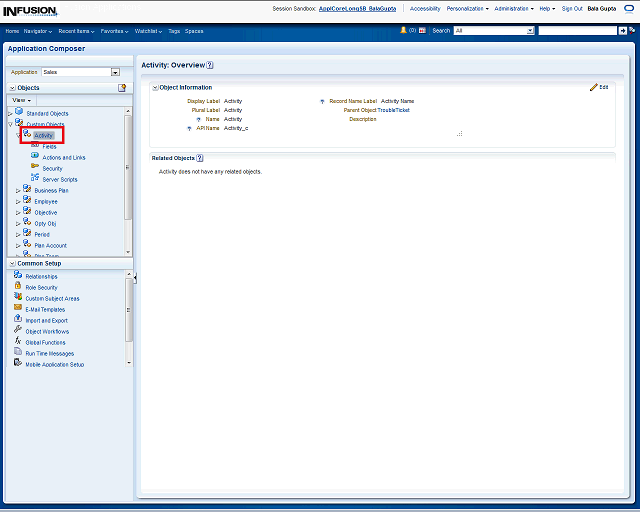Click the Fields icon under Activity
This screenshot has height=512, width=640.
[35, 146]
